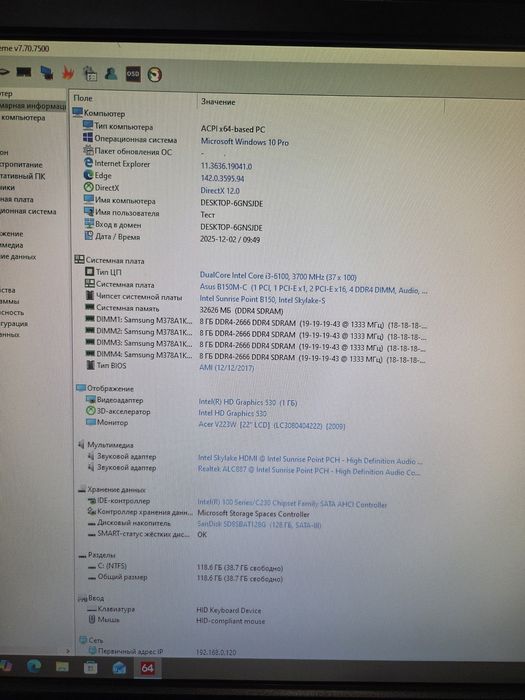
Task: Click the DIMM1 memory module icon
Action: (x=90, y=319)
